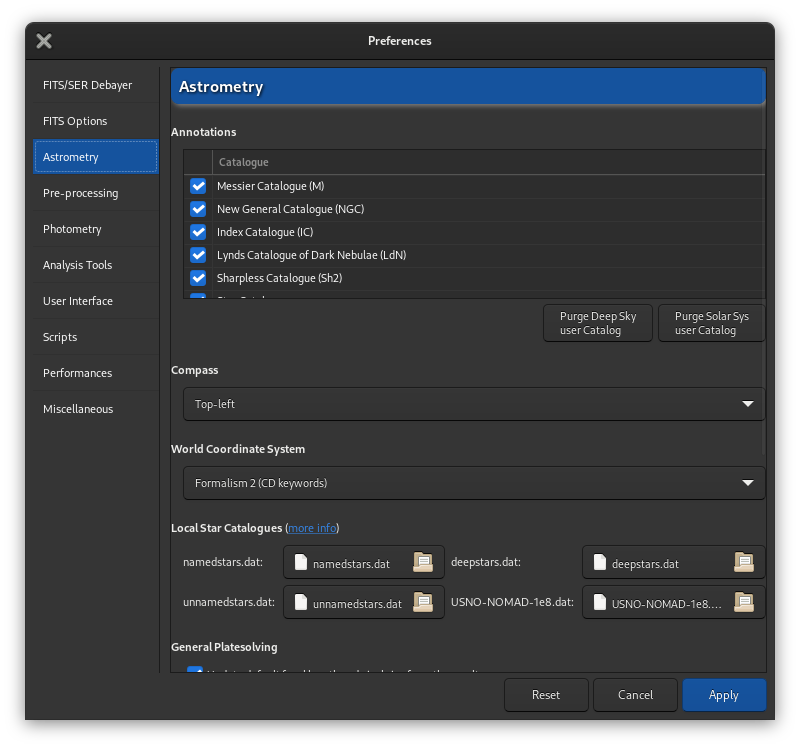This screenshot has width=800, height=748.
Task: Select the FITS/SER Debayer section
Action: [x=87, y=85]
